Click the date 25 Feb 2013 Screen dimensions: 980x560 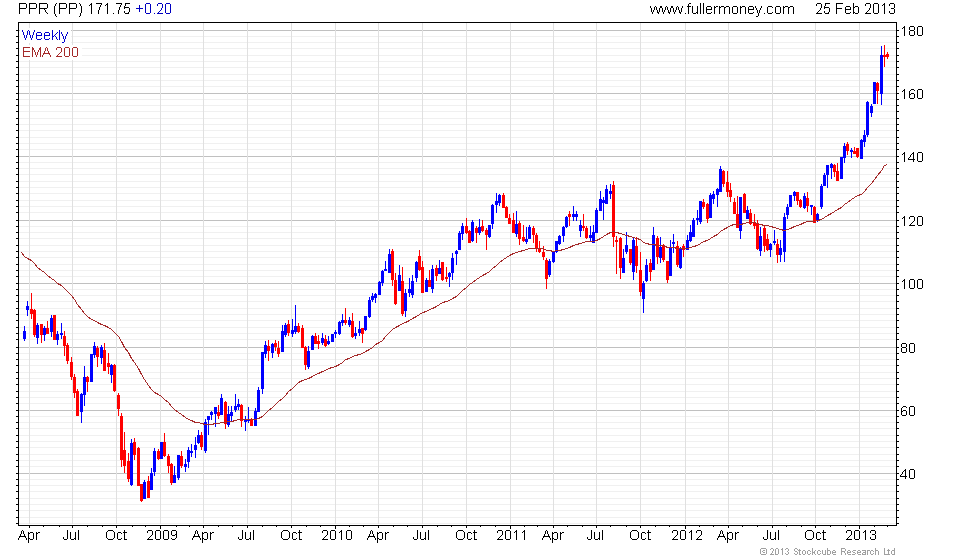855,9
